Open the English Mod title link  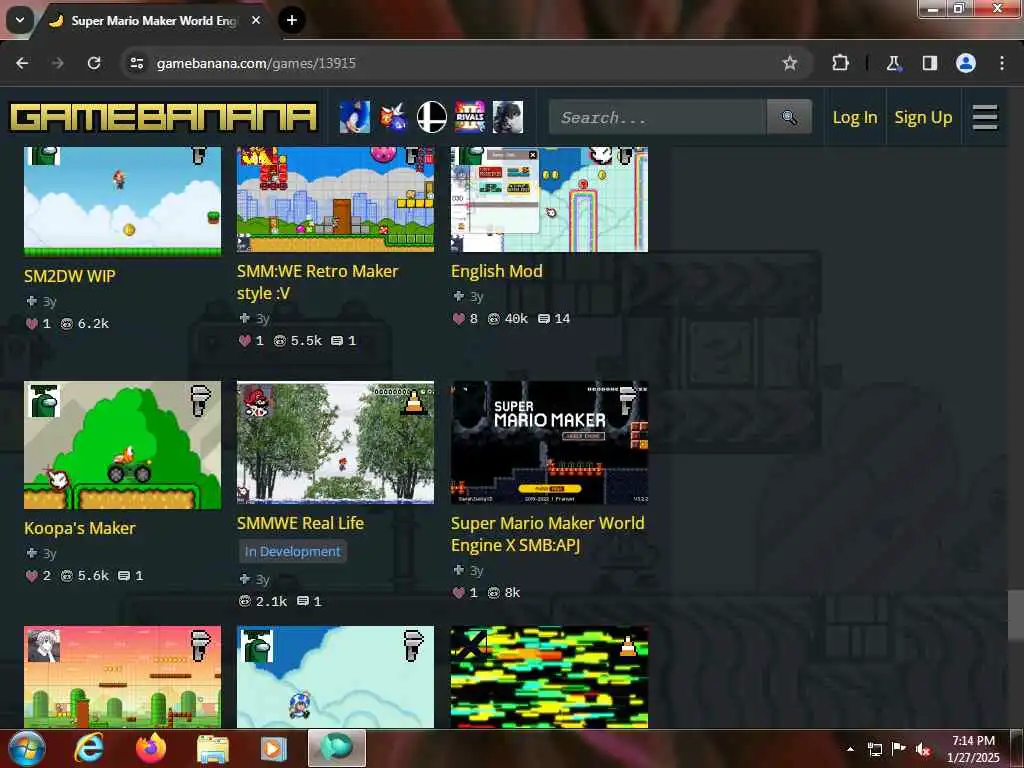pyautogui.click(x=496, y=271)
